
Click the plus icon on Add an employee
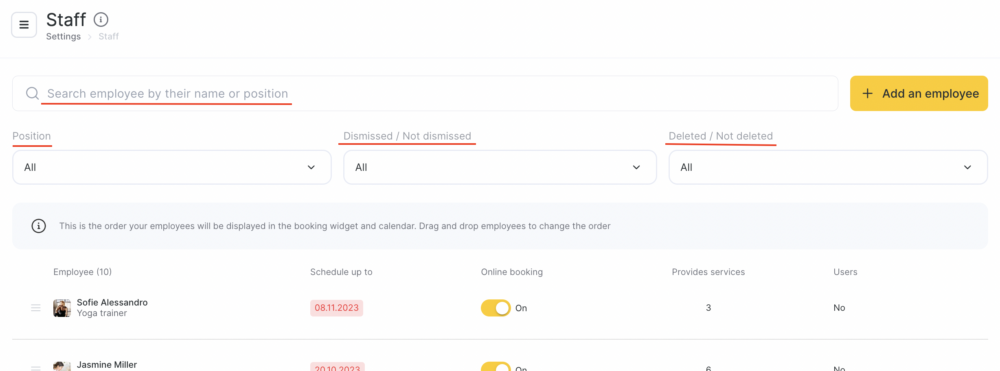pos(867,94)
